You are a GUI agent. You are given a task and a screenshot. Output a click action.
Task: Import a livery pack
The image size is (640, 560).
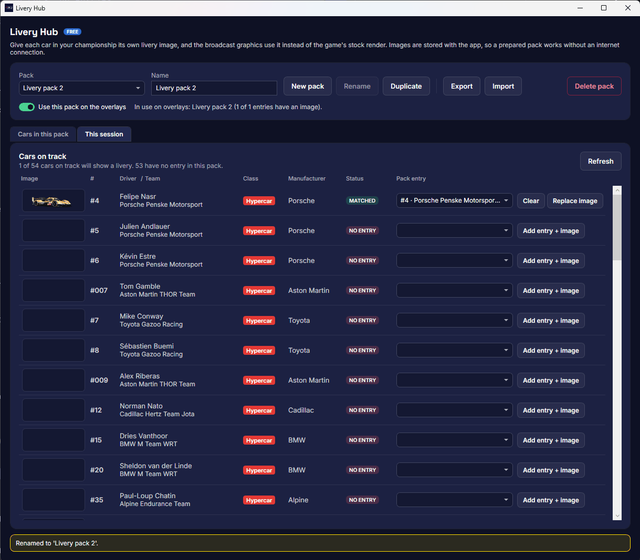point(503,86)
